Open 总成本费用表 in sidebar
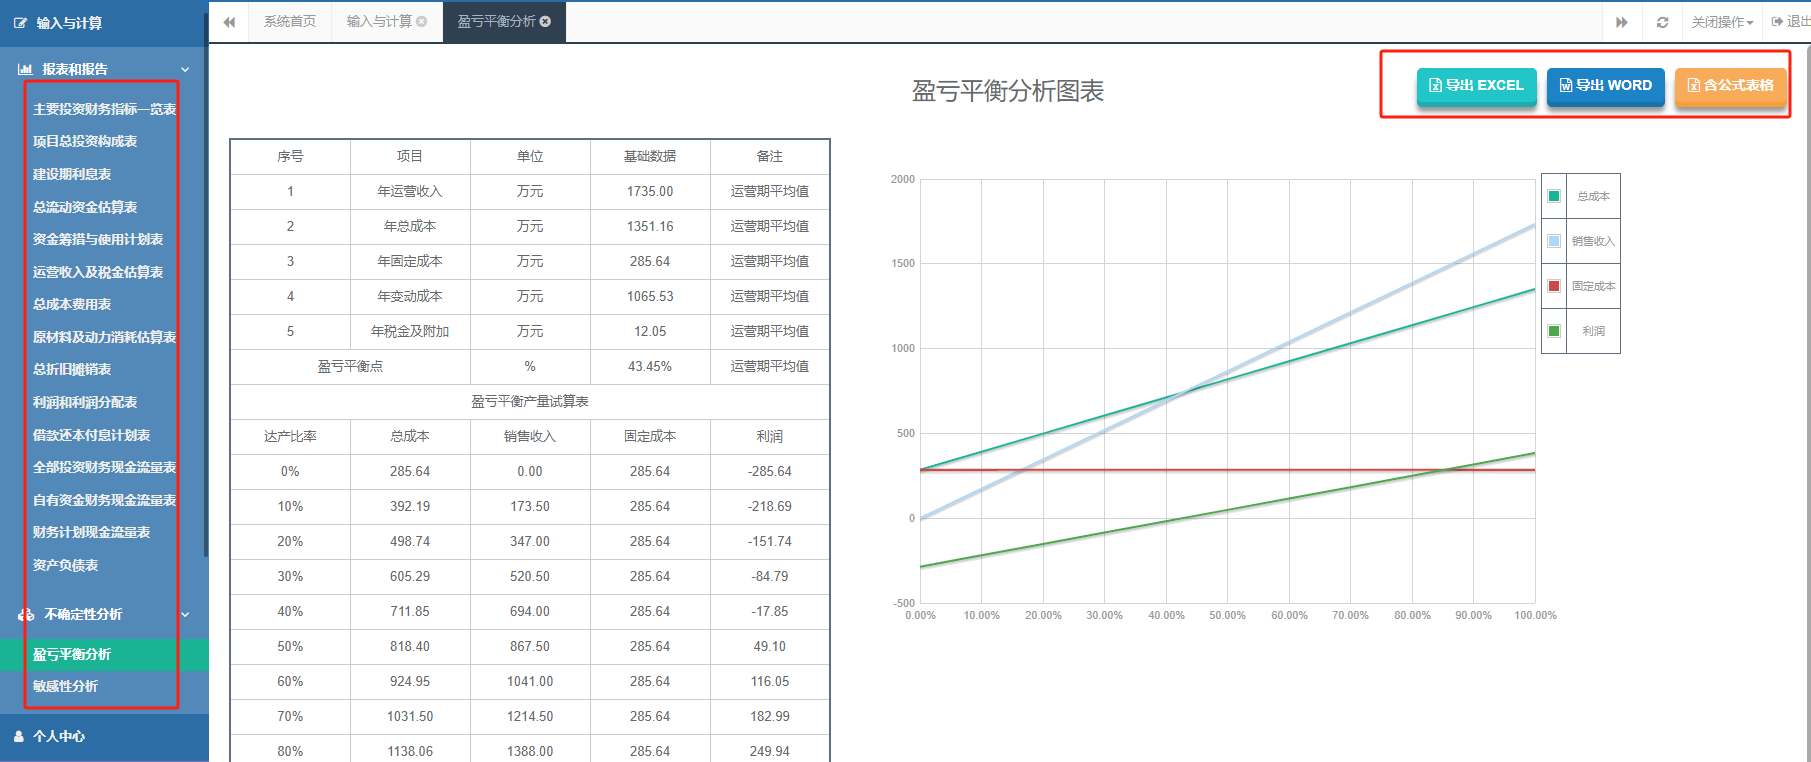The image size is (1811, 762). coord(72,305)
